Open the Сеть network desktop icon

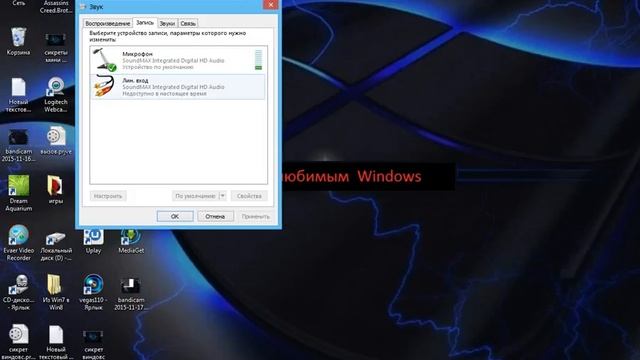(x=18, y=3)
